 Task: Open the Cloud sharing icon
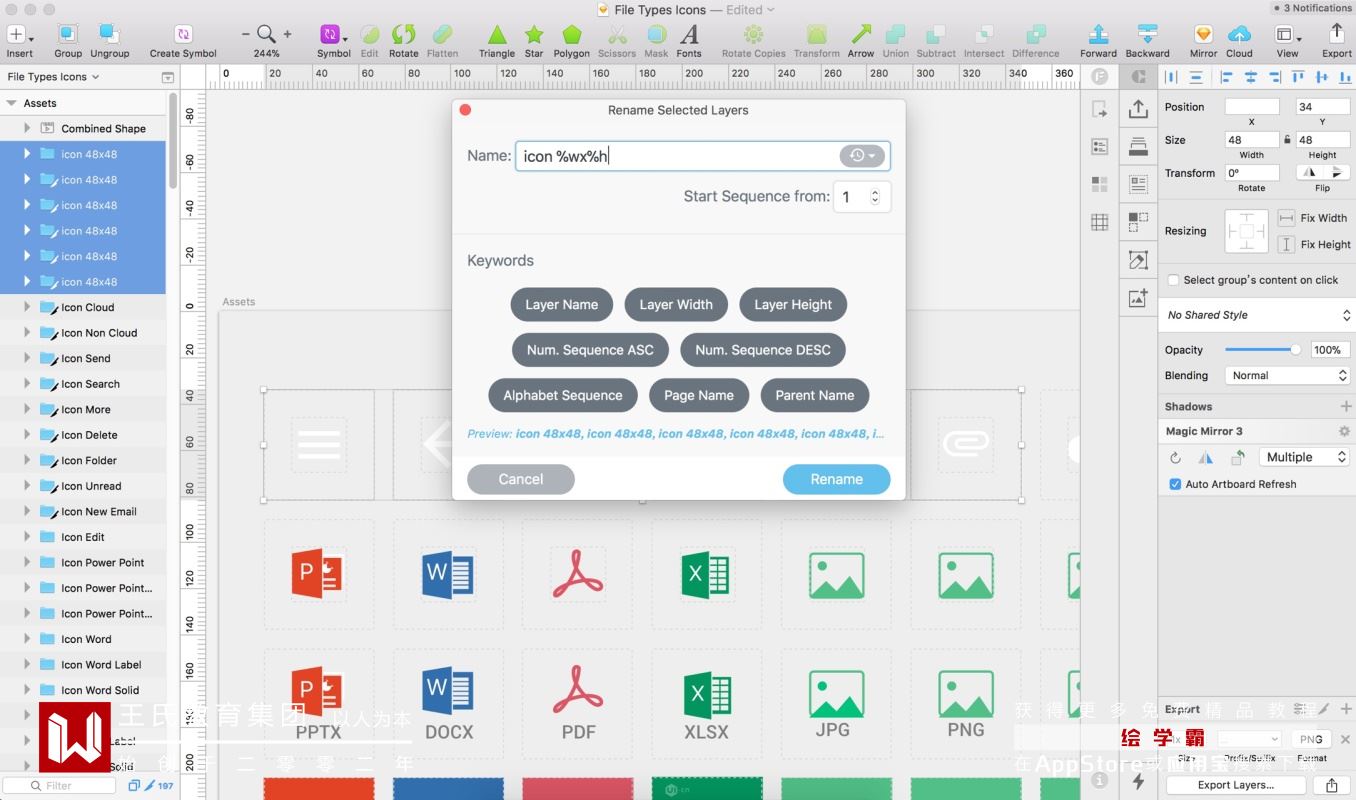click(x=1239, y=40)
